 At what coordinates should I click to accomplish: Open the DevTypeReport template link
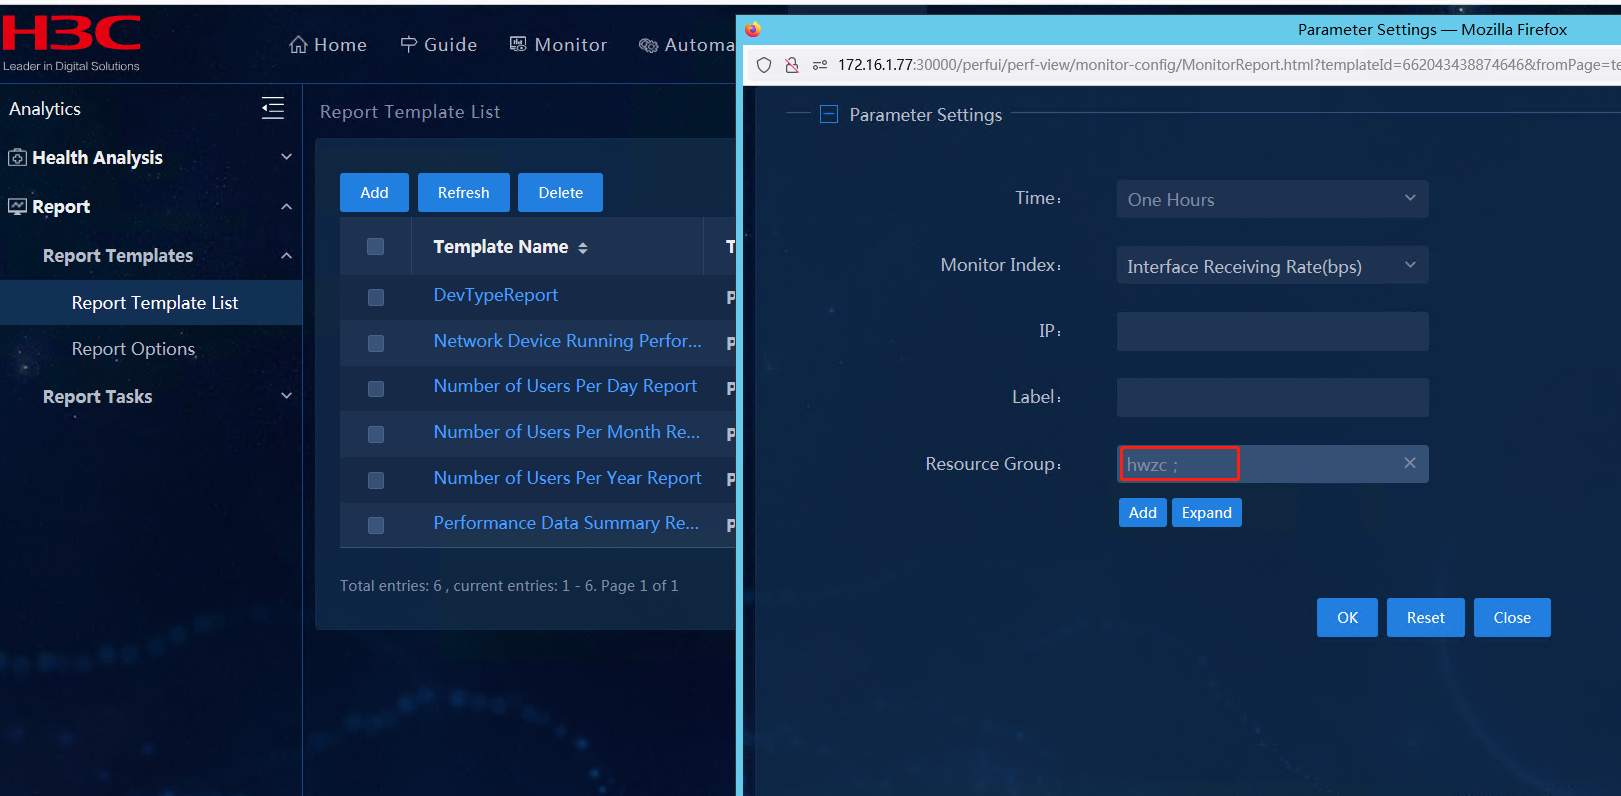(495, 295)
